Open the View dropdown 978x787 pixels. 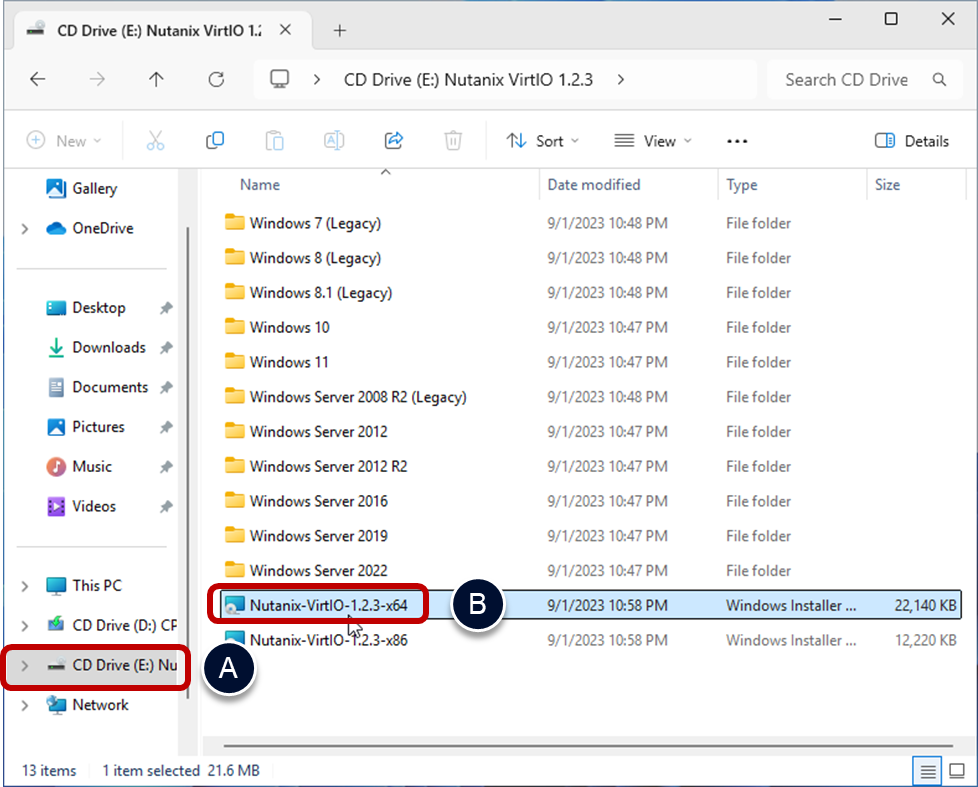[x=653, y=141]
